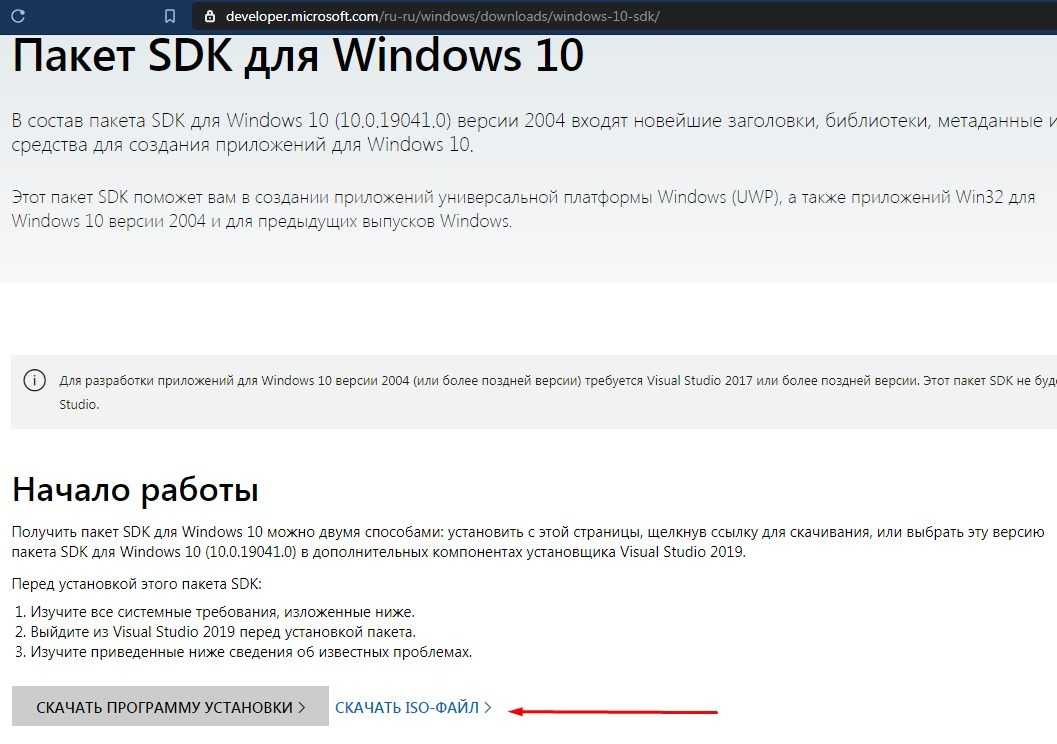
Task: Open the СКАЧАТЬ ISO-ФАЙЛ link
Action: 407,708
